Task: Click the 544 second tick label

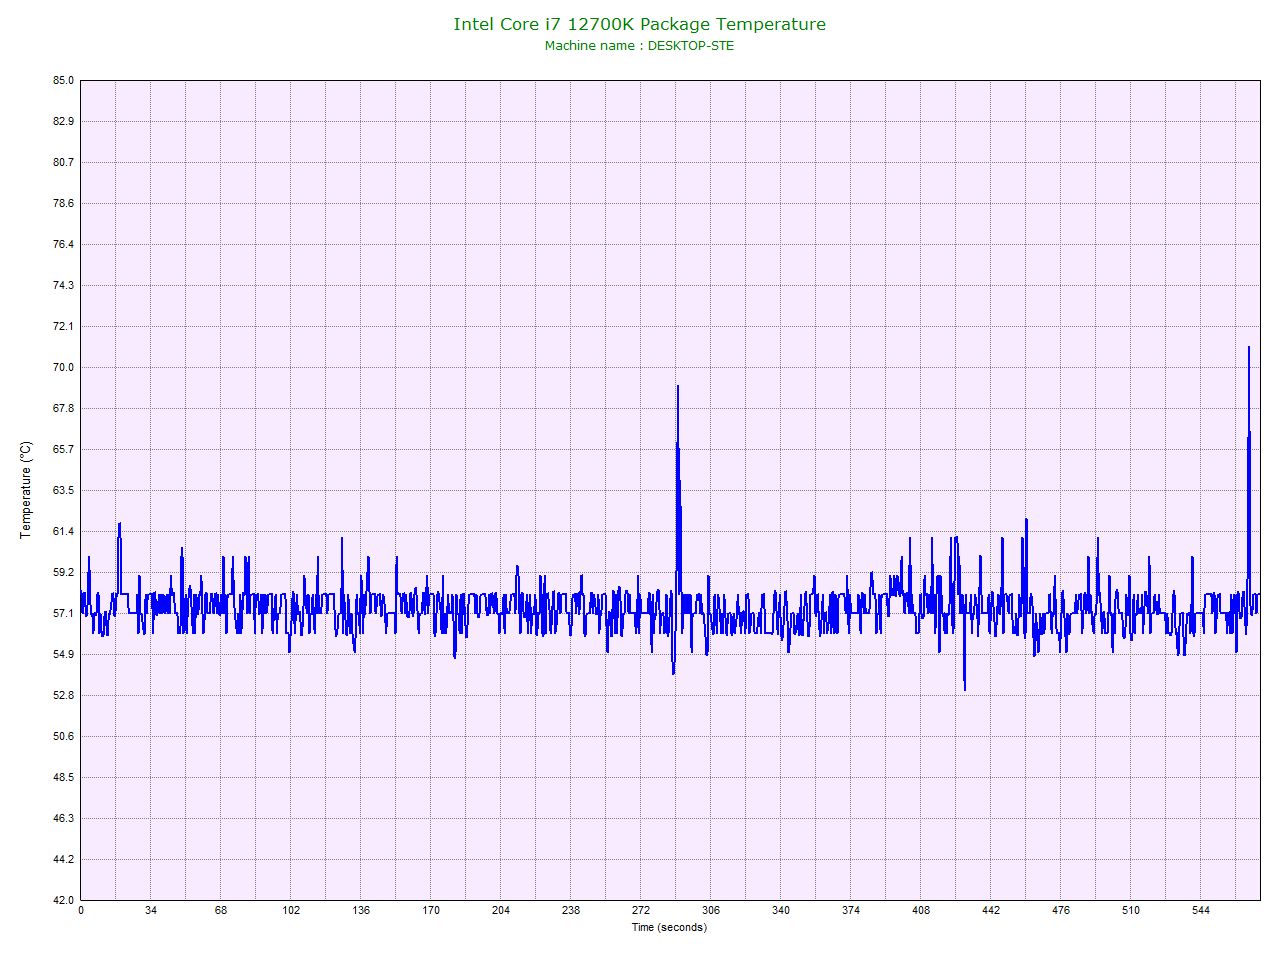Action: [1201, 910]
